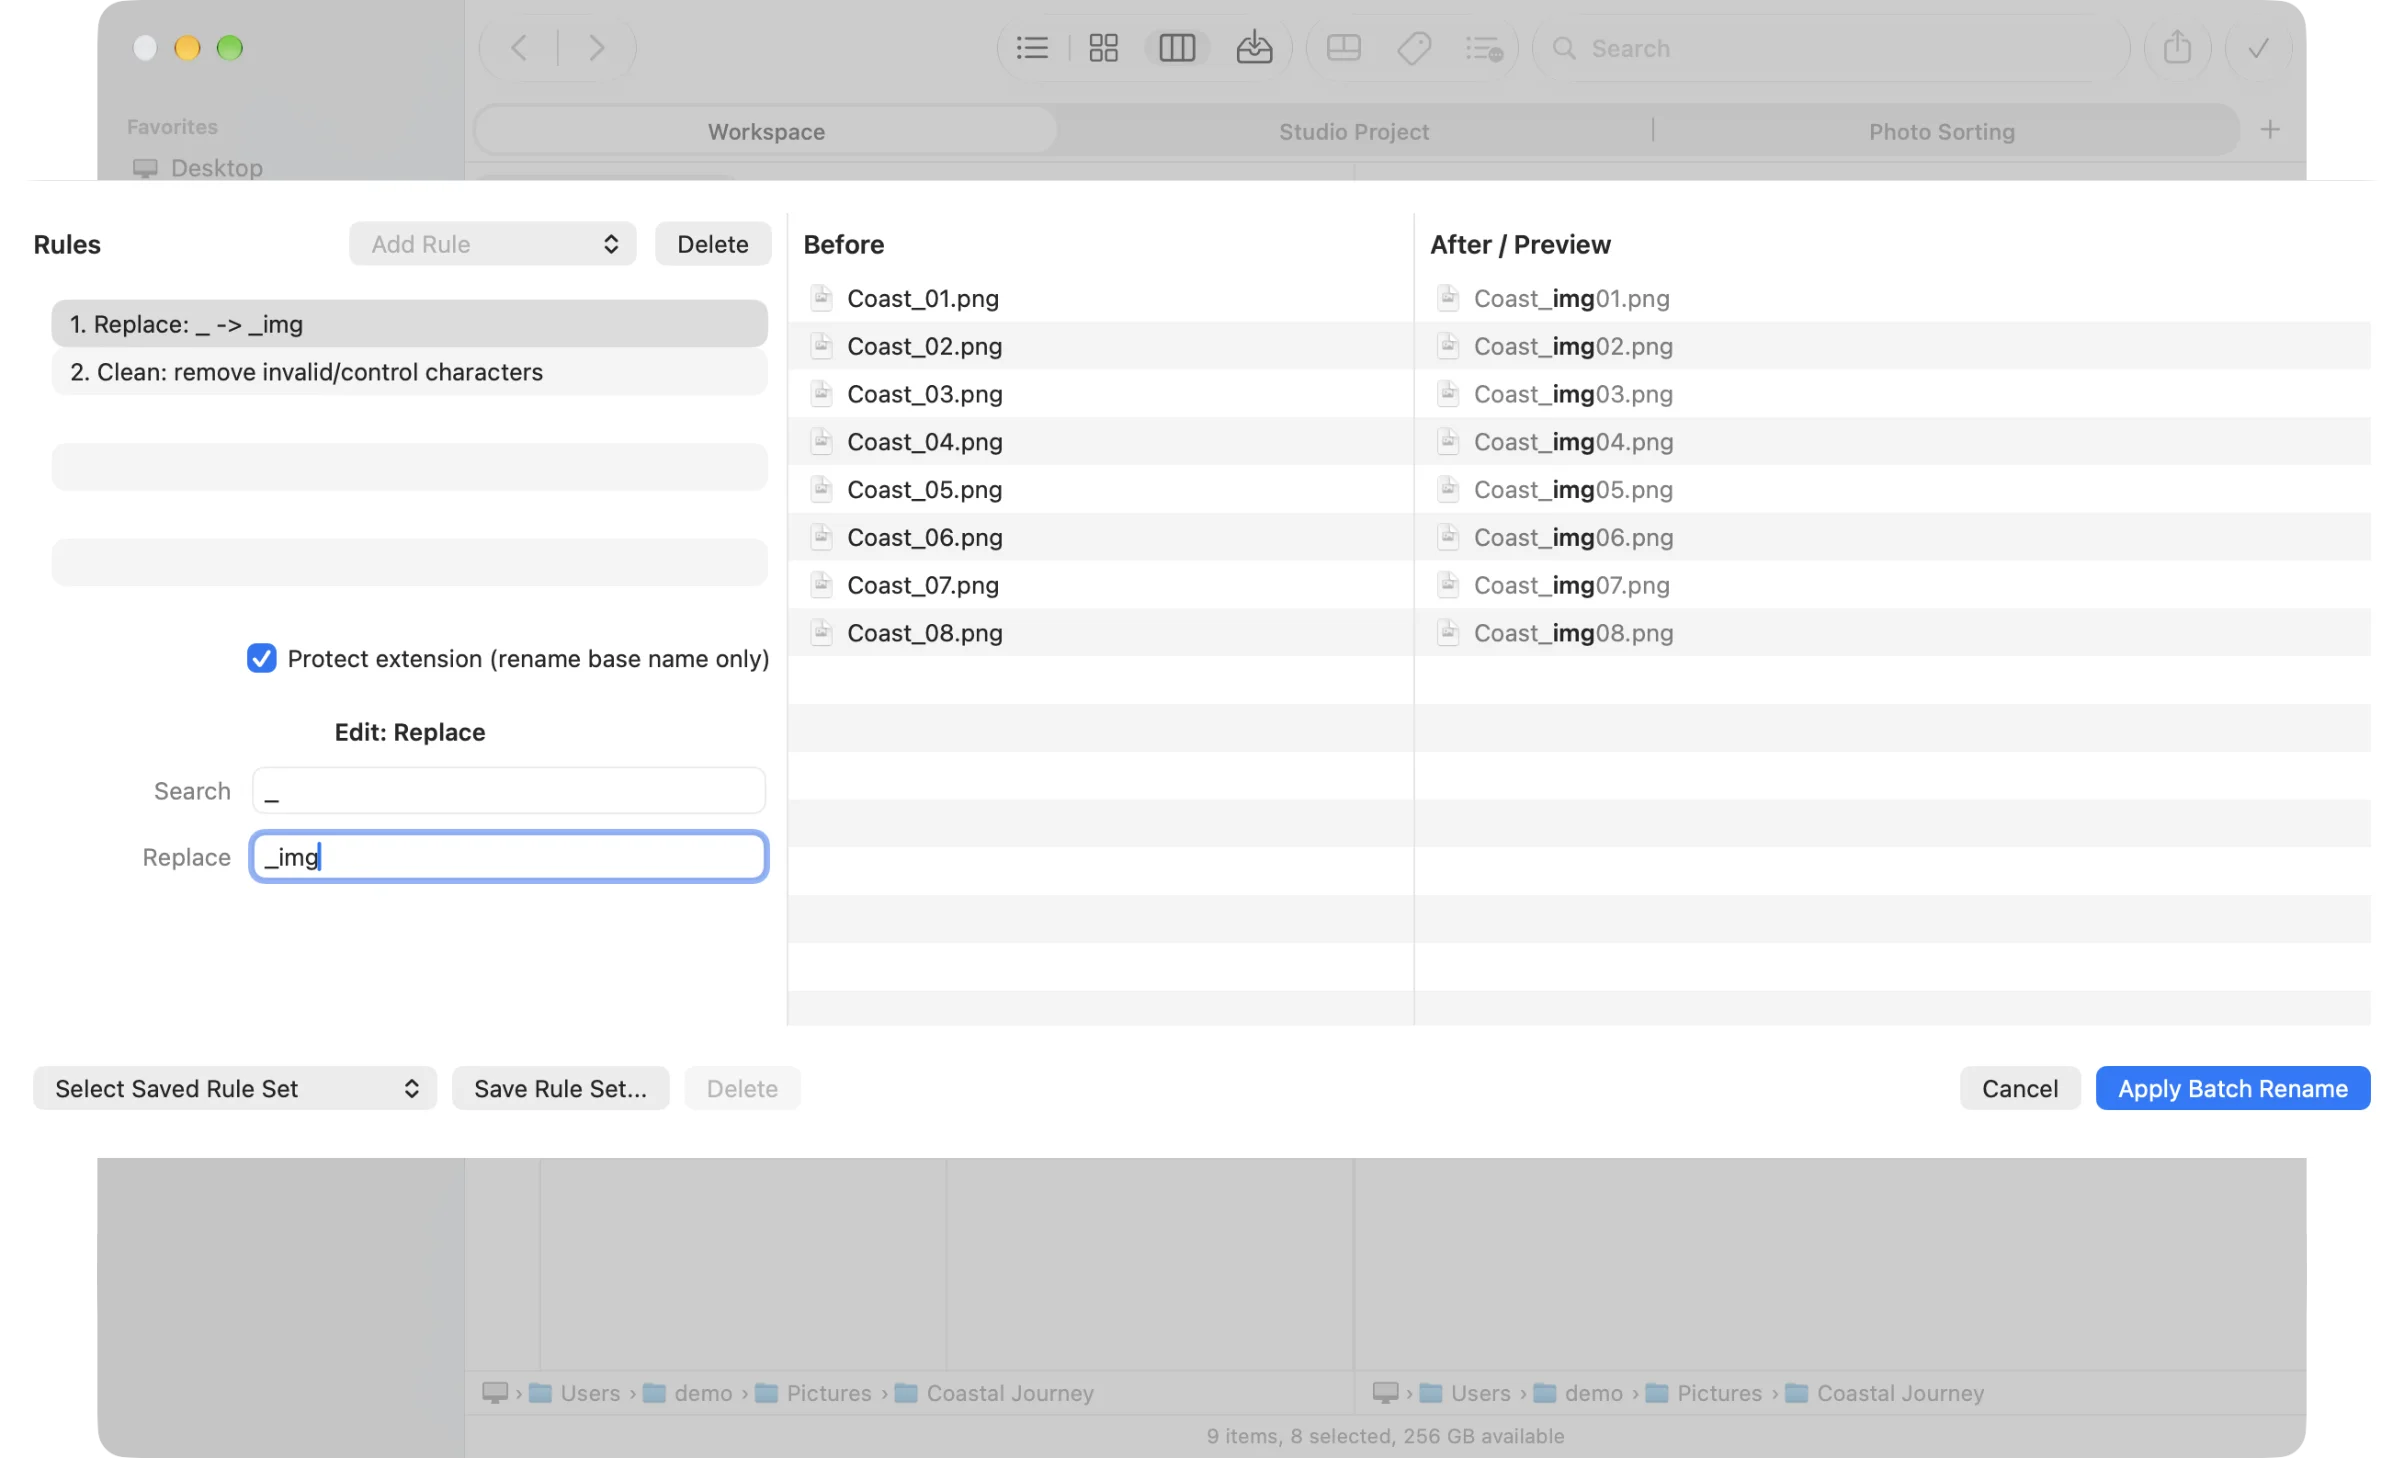This screenshot has height=1458, width=2404.
Task: Select Coast_06.png in Before list
Action: 1100,537
